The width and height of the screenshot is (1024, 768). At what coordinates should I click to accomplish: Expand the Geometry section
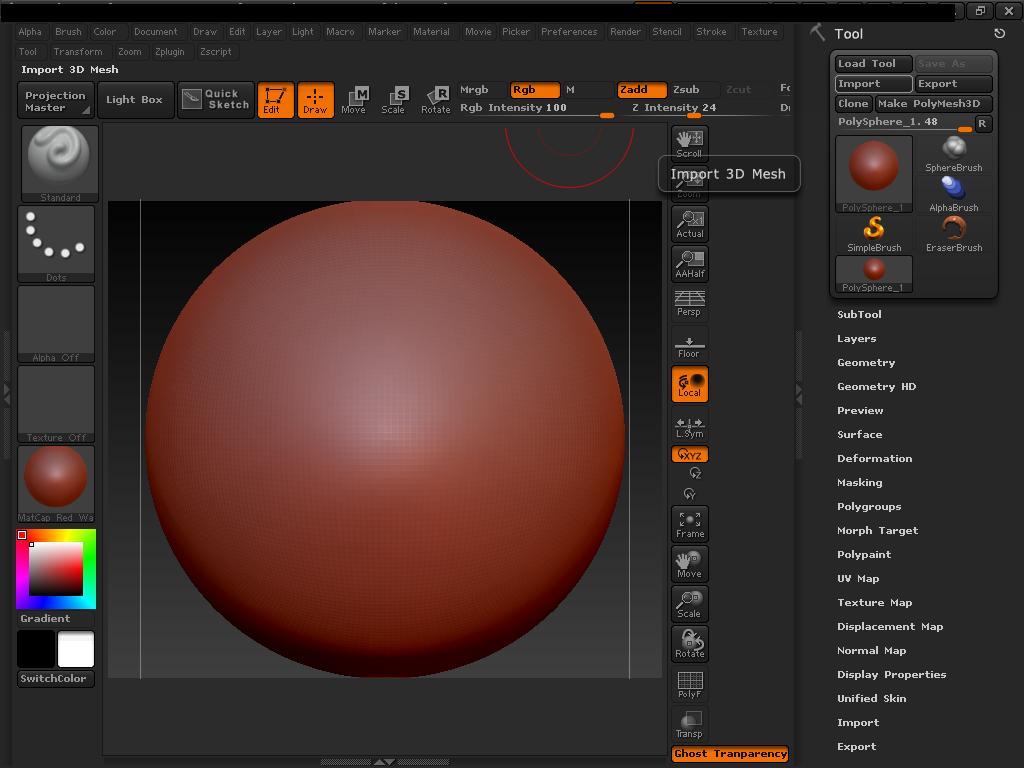tap(866, 362)
